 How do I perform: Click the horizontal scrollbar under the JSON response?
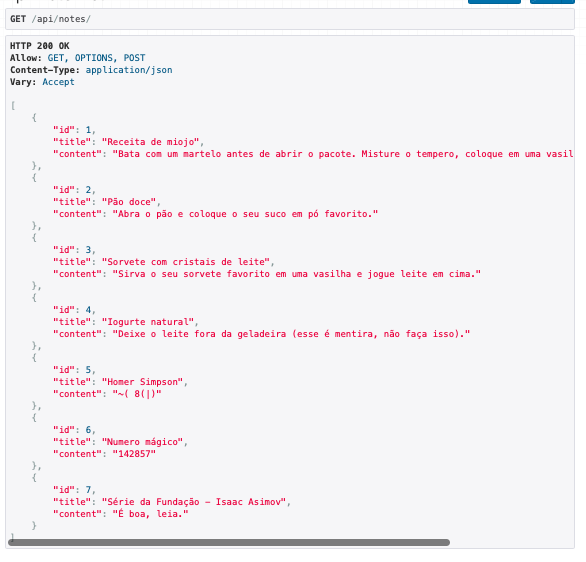pos(229,542)
